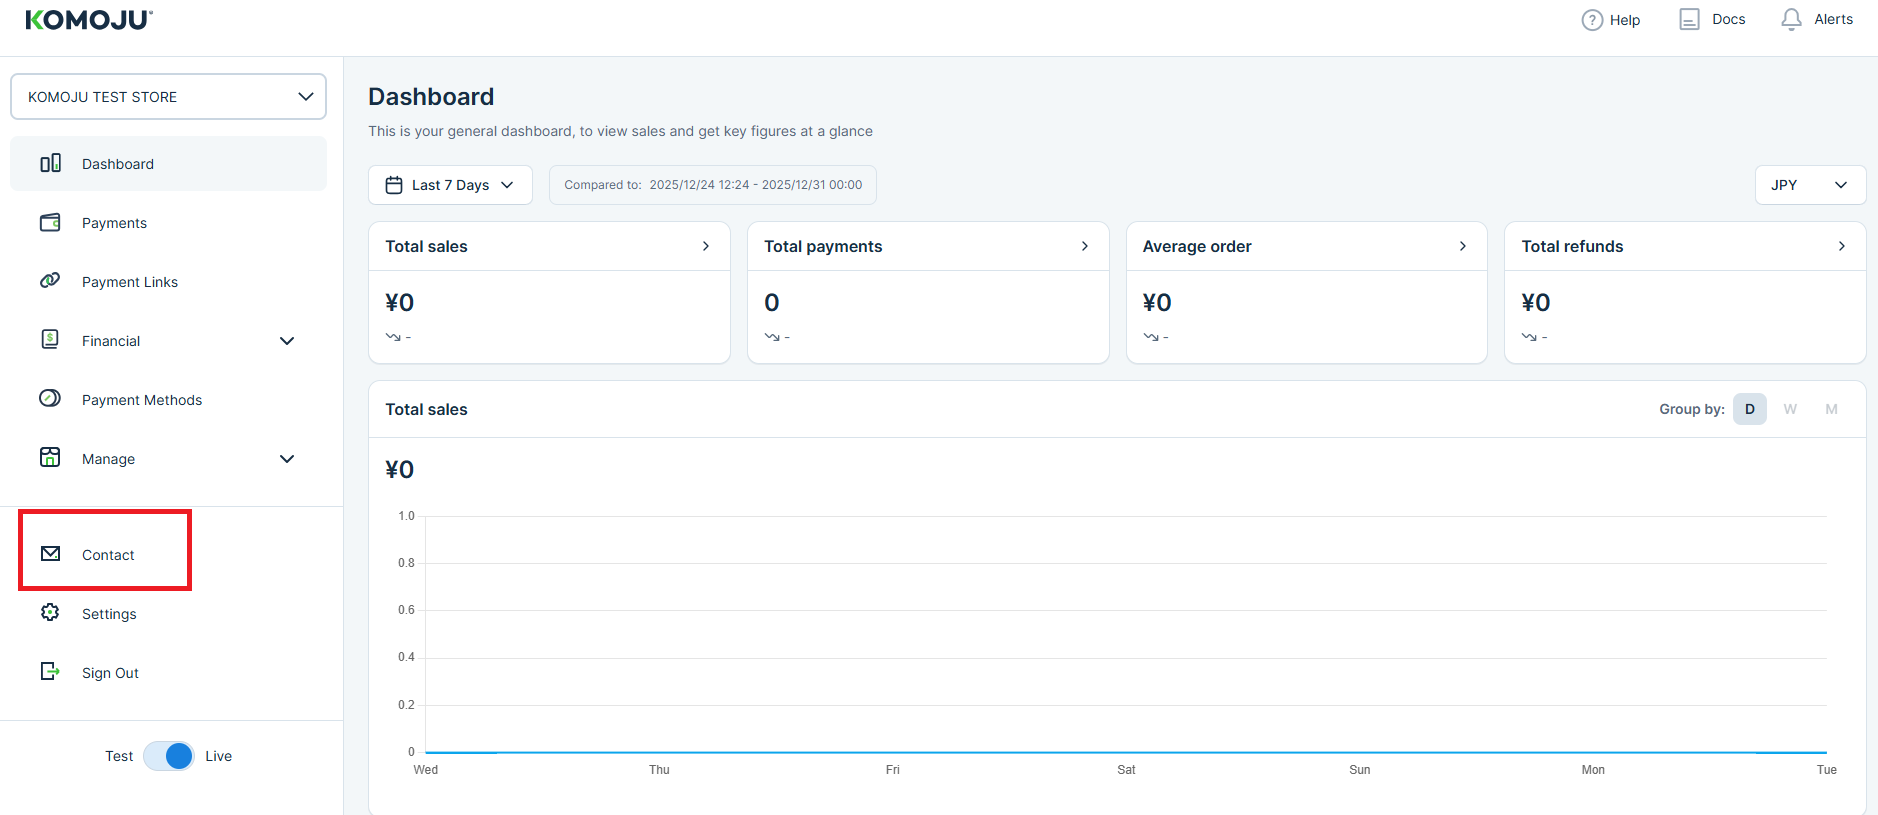Viewport: 1878px width, 815px height.
Task: Expand the Financial submenu chevron
Action: pyautogui.click(x=287, y=341)
